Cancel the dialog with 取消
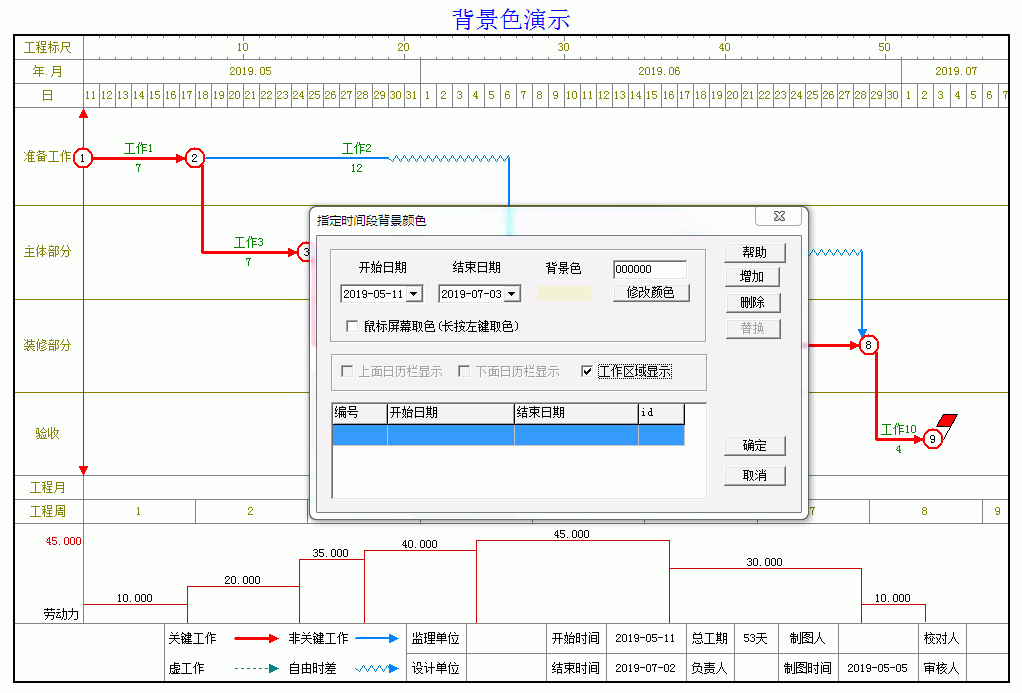The image size is (1022, 693). [x=755, y=475]
